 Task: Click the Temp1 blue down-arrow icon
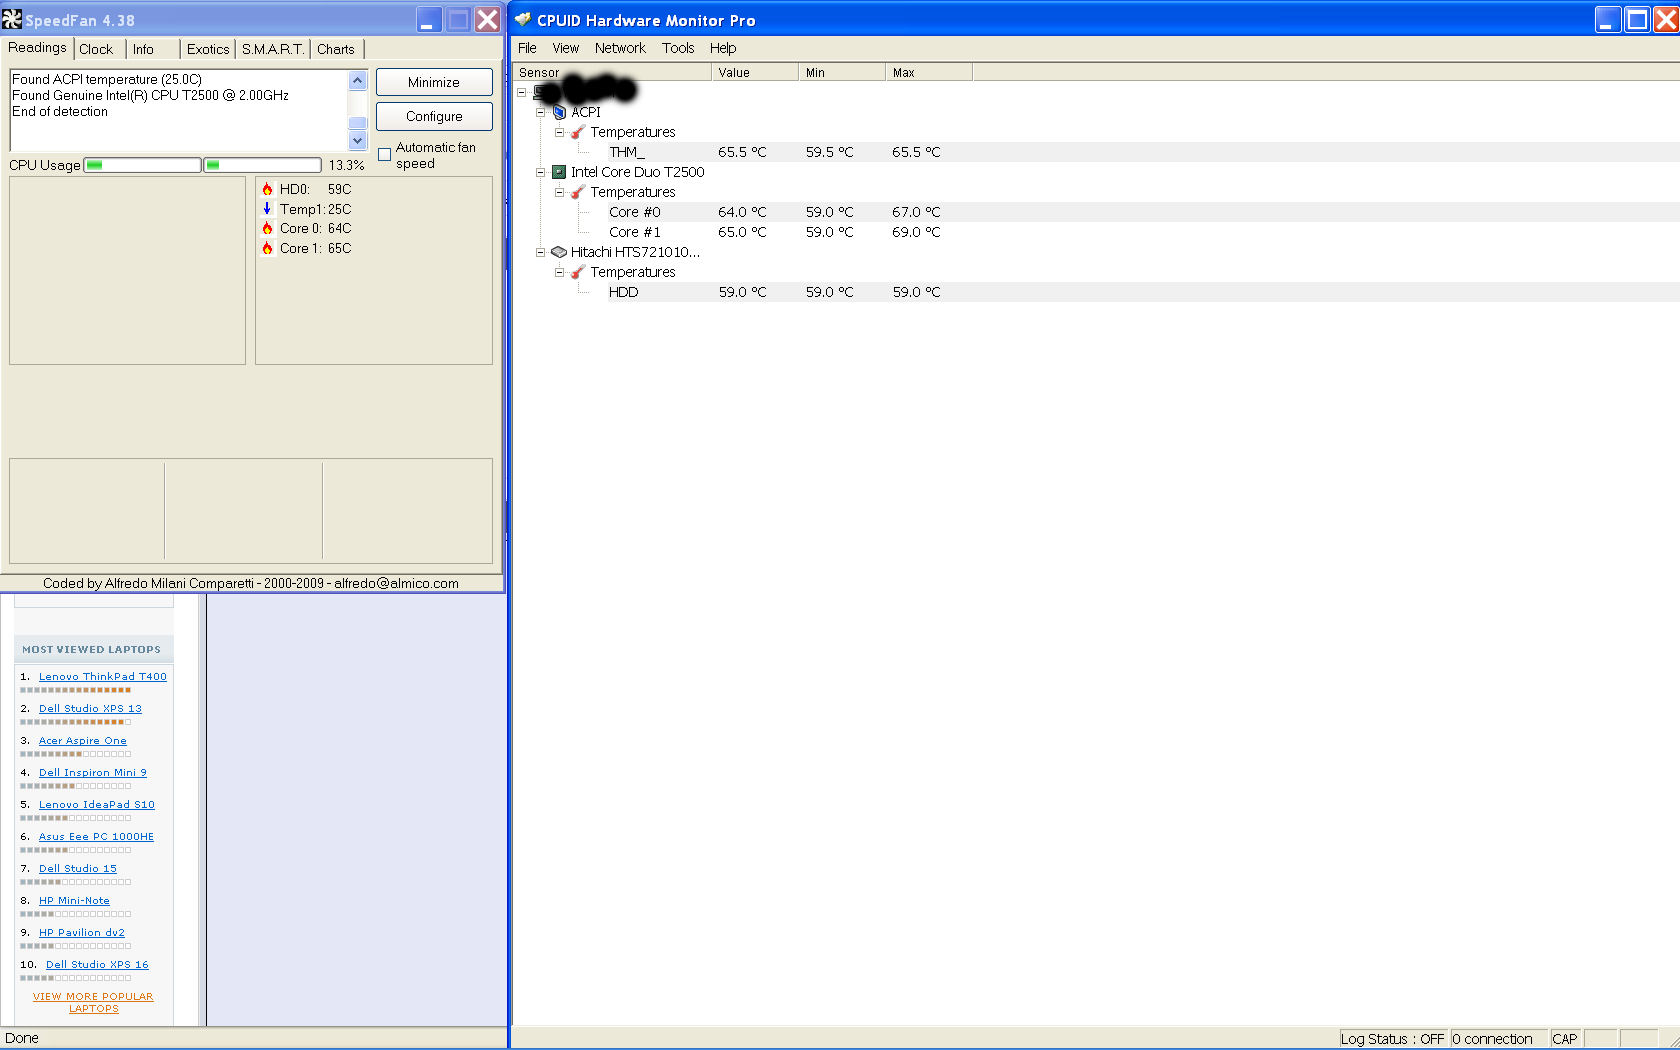pos(267,209)
